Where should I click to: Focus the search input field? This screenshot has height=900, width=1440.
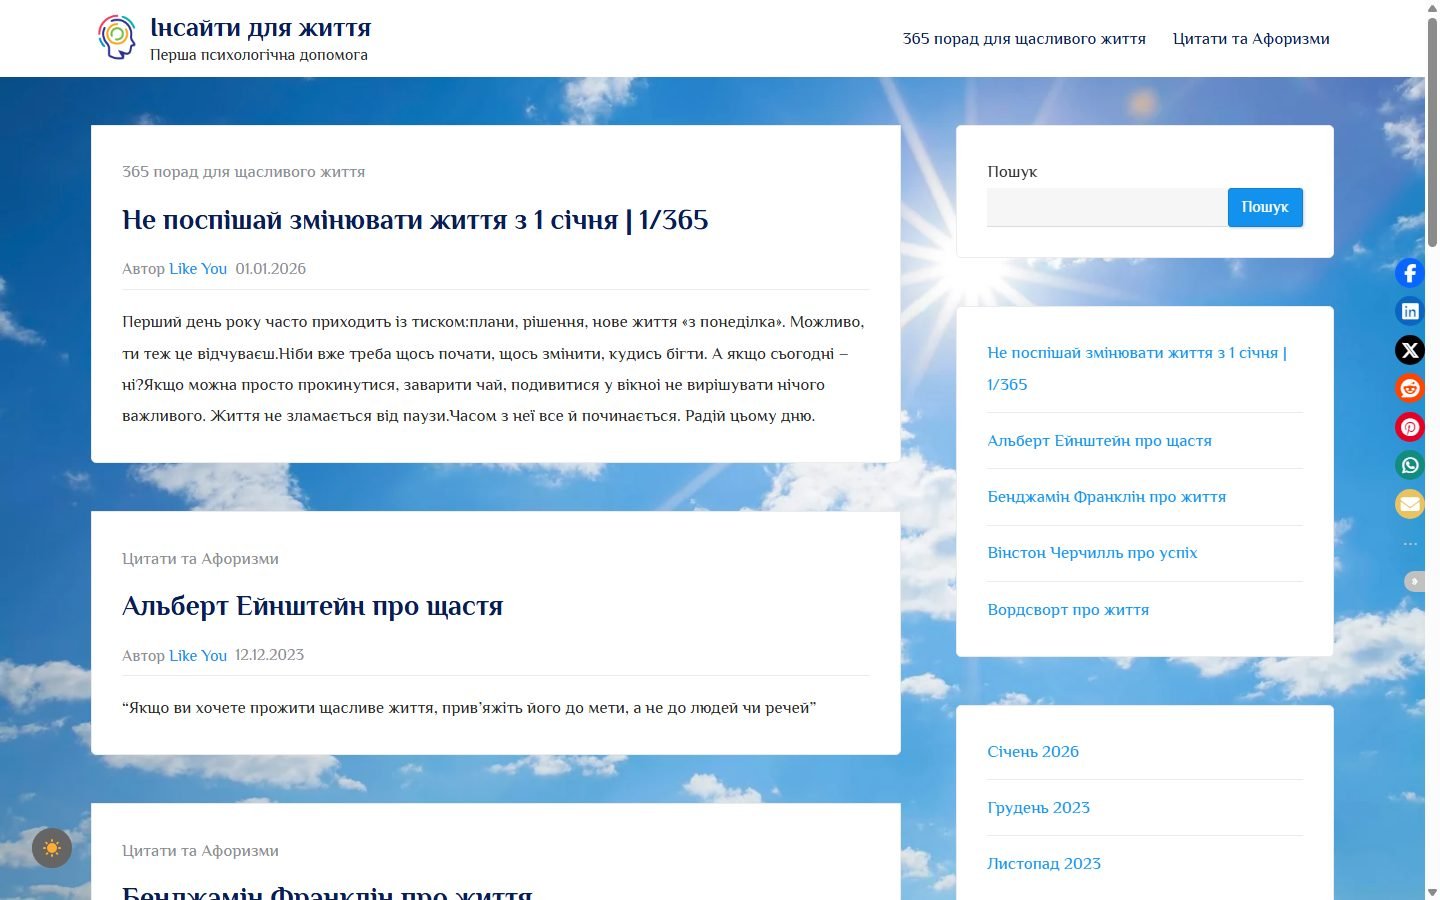click(x=1107, y=207)
